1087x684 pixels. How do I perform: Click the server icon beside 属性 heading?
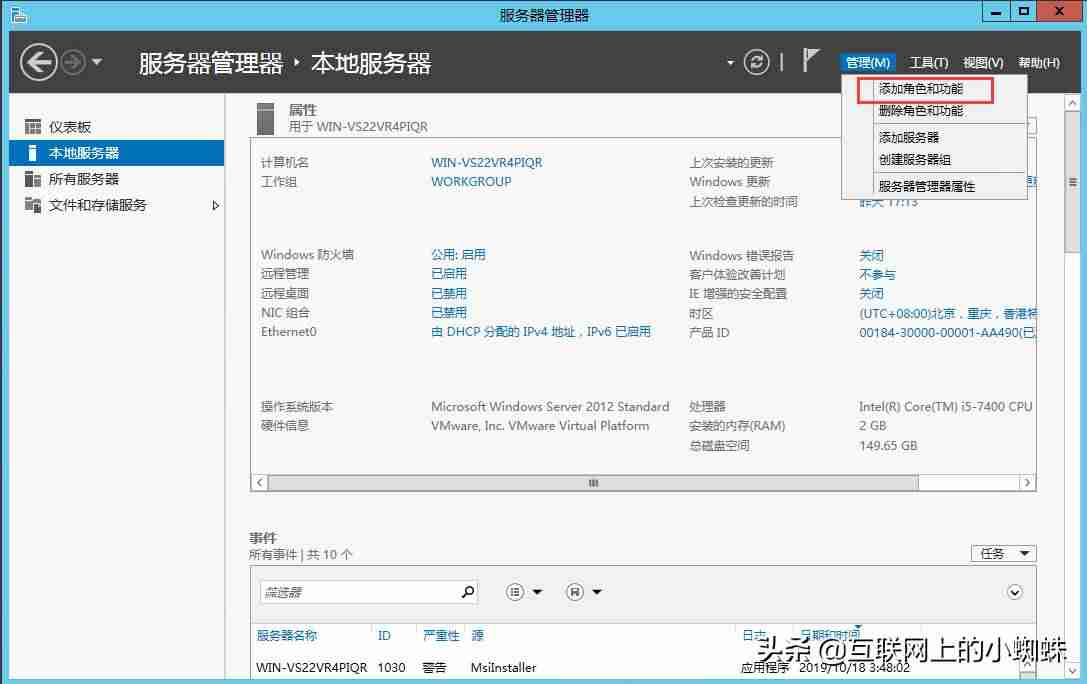pos(265,119)
